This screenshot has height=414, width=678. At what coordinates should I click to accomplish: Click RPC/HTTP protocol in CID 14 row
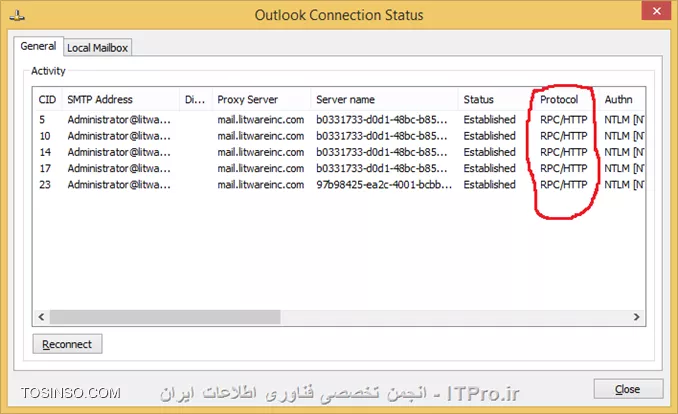564,152
